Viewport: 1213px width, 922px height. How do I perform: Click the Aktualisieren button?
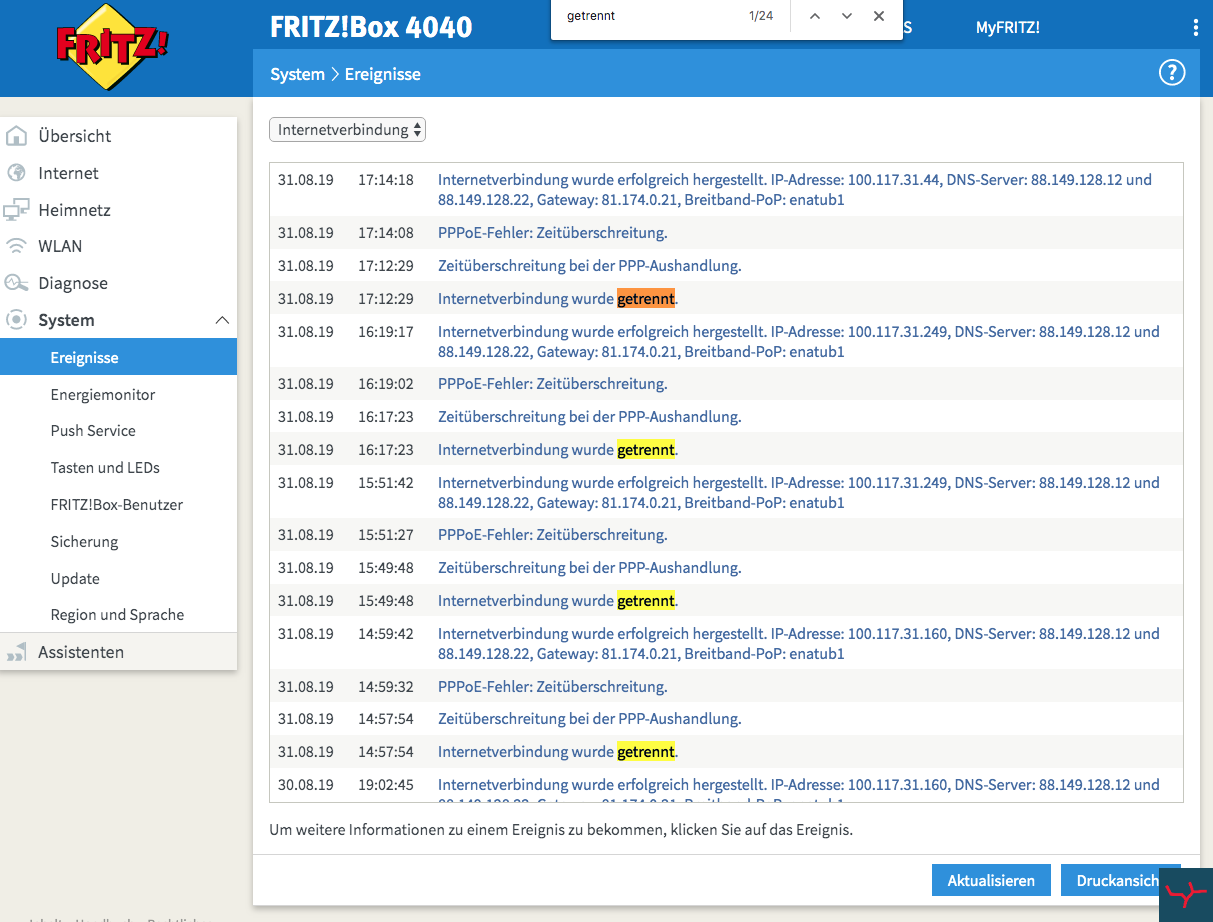(x=991, y=881)
